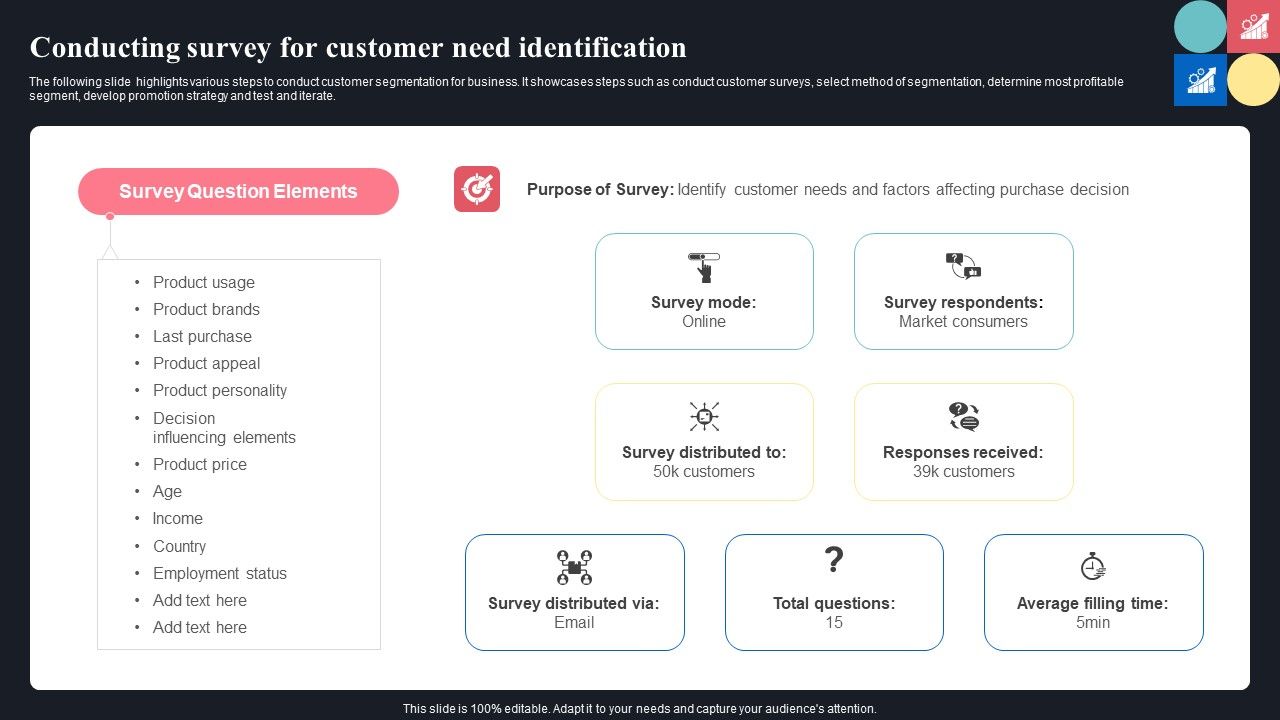Select the stopwatch icon for average filling time
This screenshot has width=1280, height=720.
(x=1093, y=565)
